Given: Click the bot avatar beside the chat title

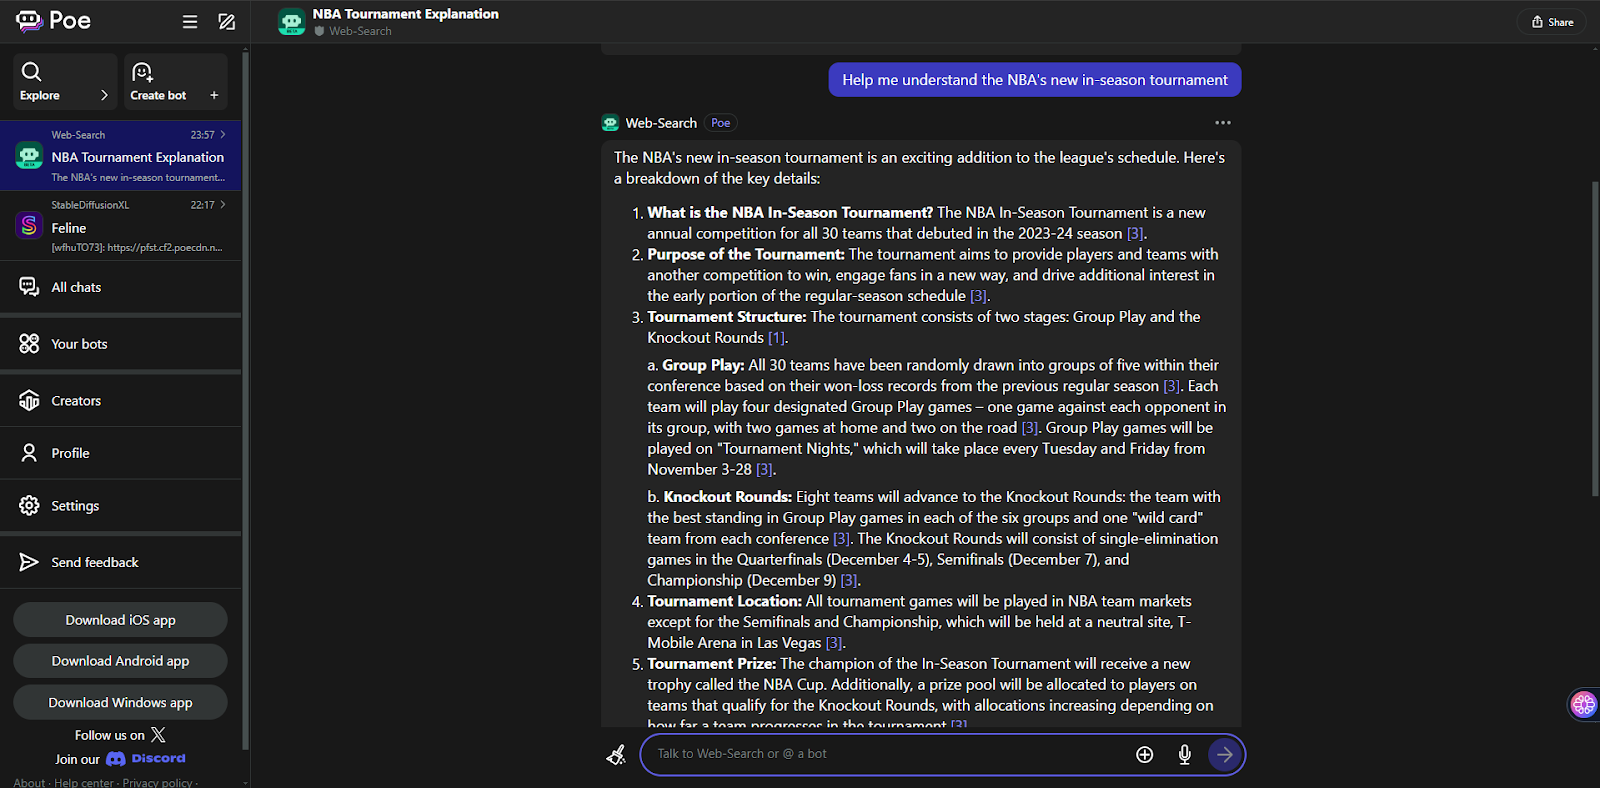Looking at the screenshot, I should [x=292, y=22].
